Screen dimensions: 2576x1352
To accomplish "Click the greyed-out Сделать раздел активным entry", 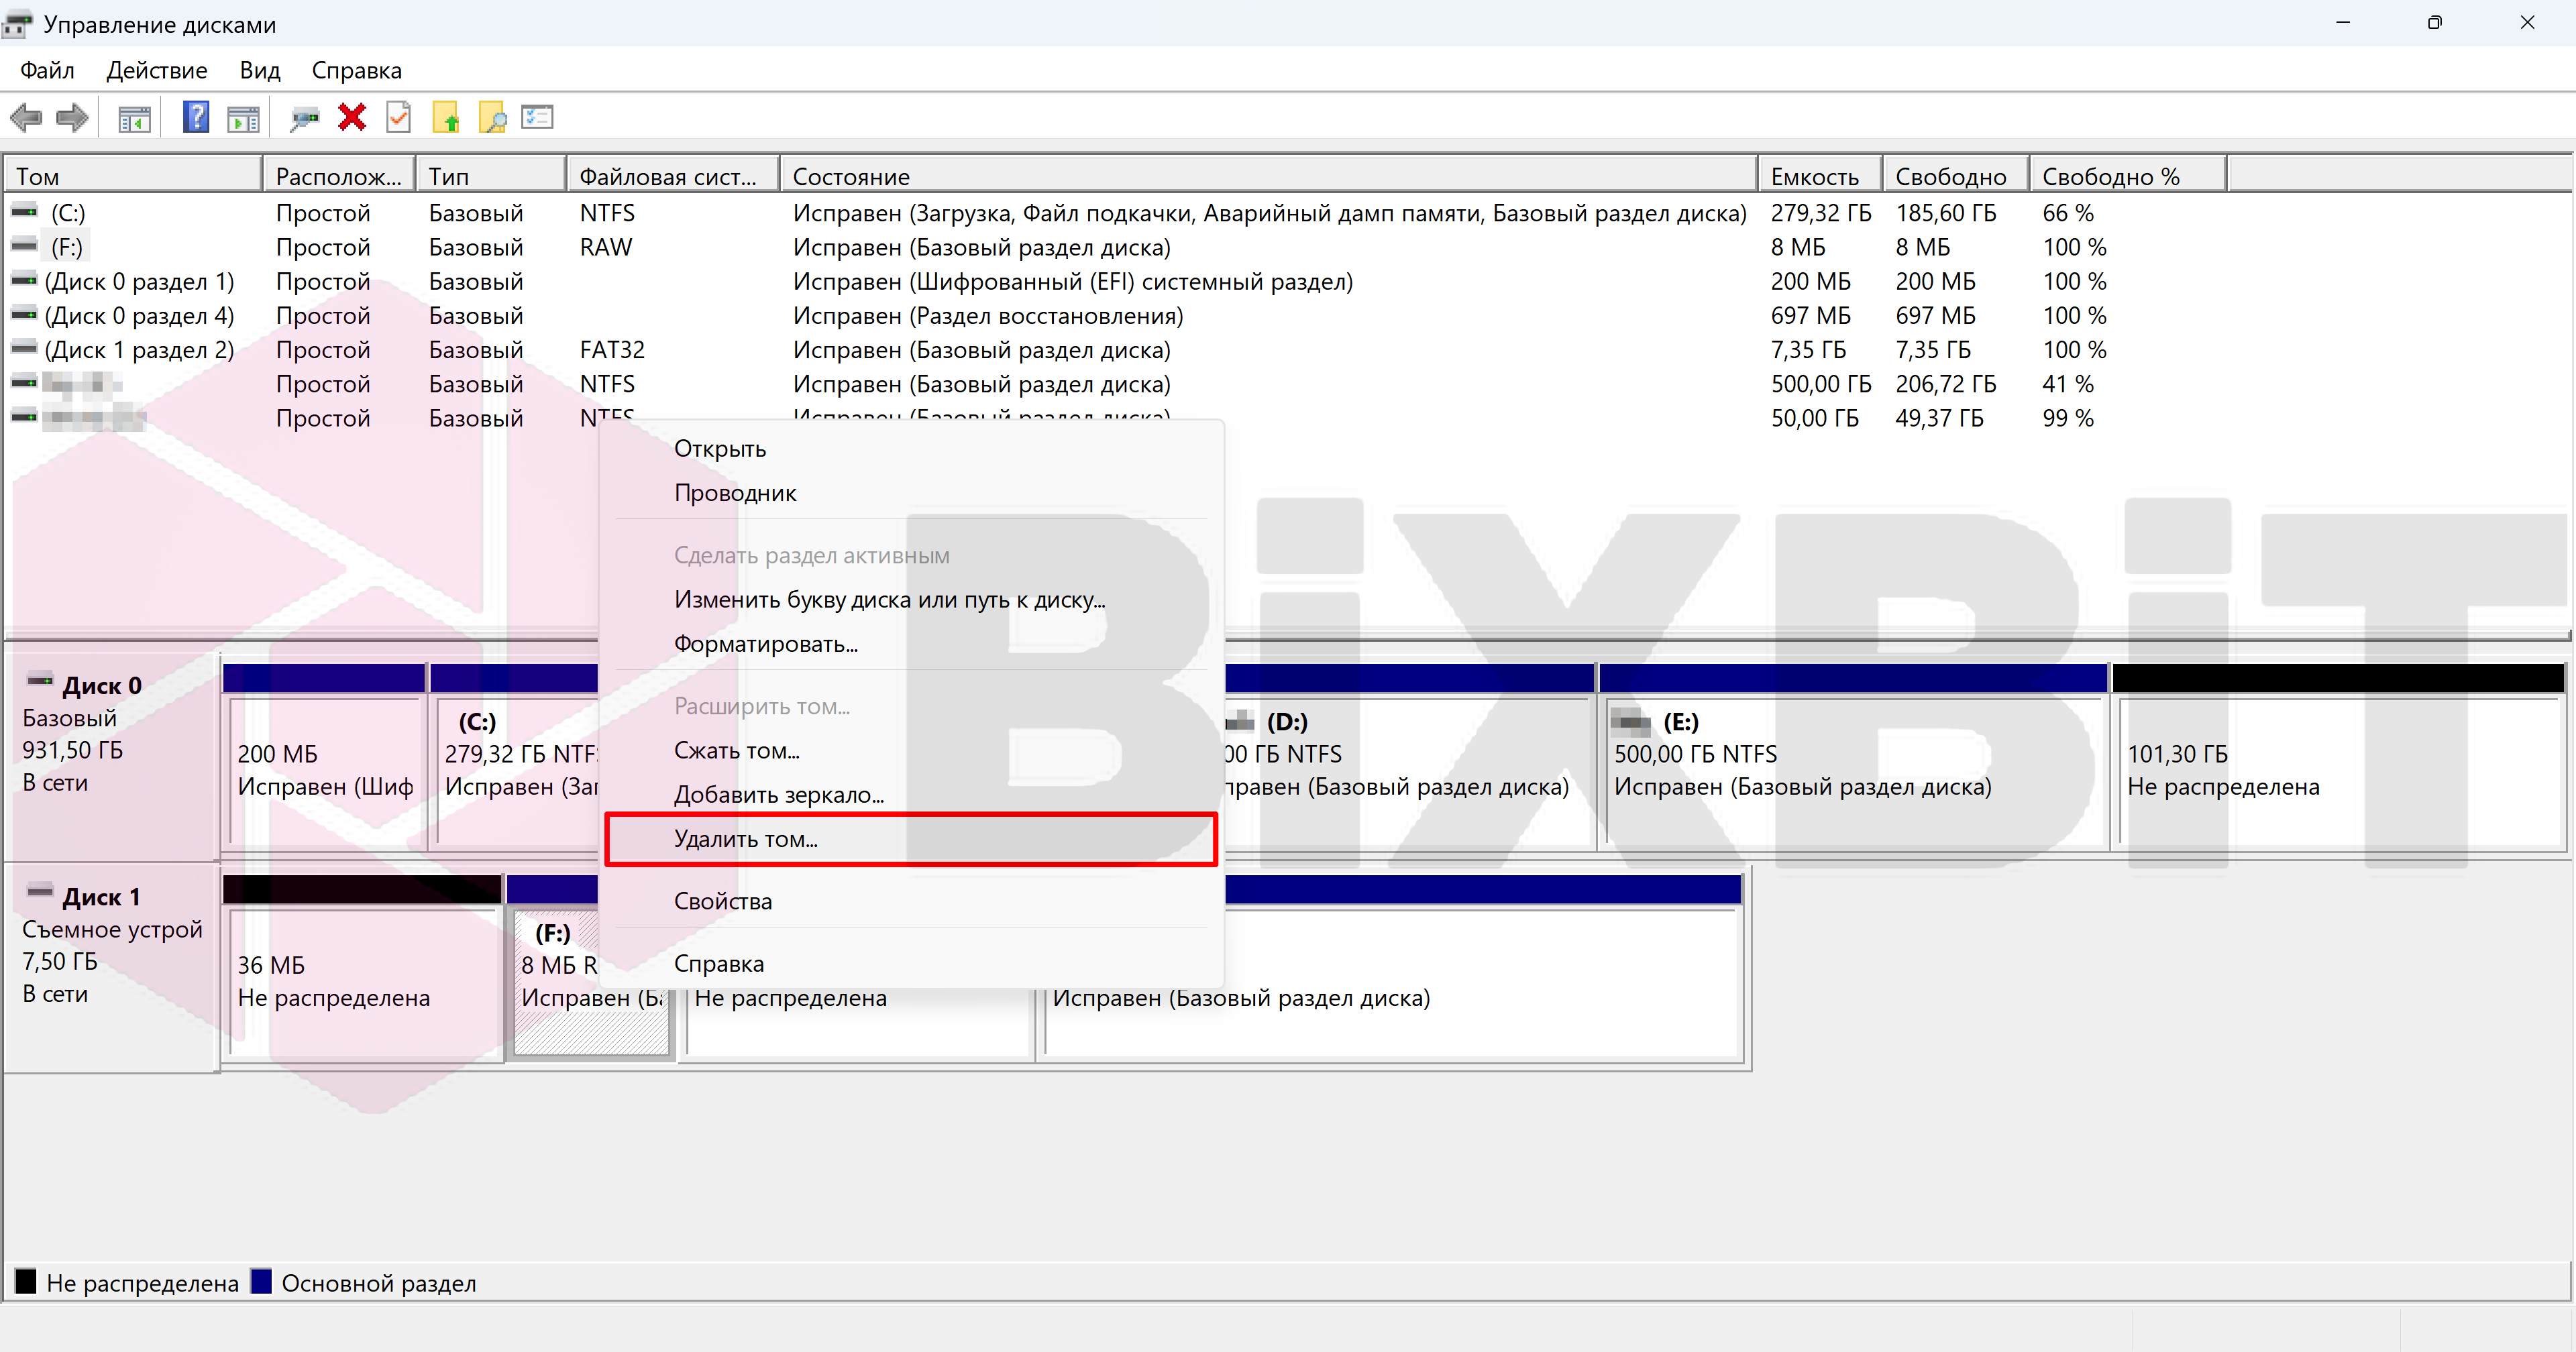I will [912, 556].
